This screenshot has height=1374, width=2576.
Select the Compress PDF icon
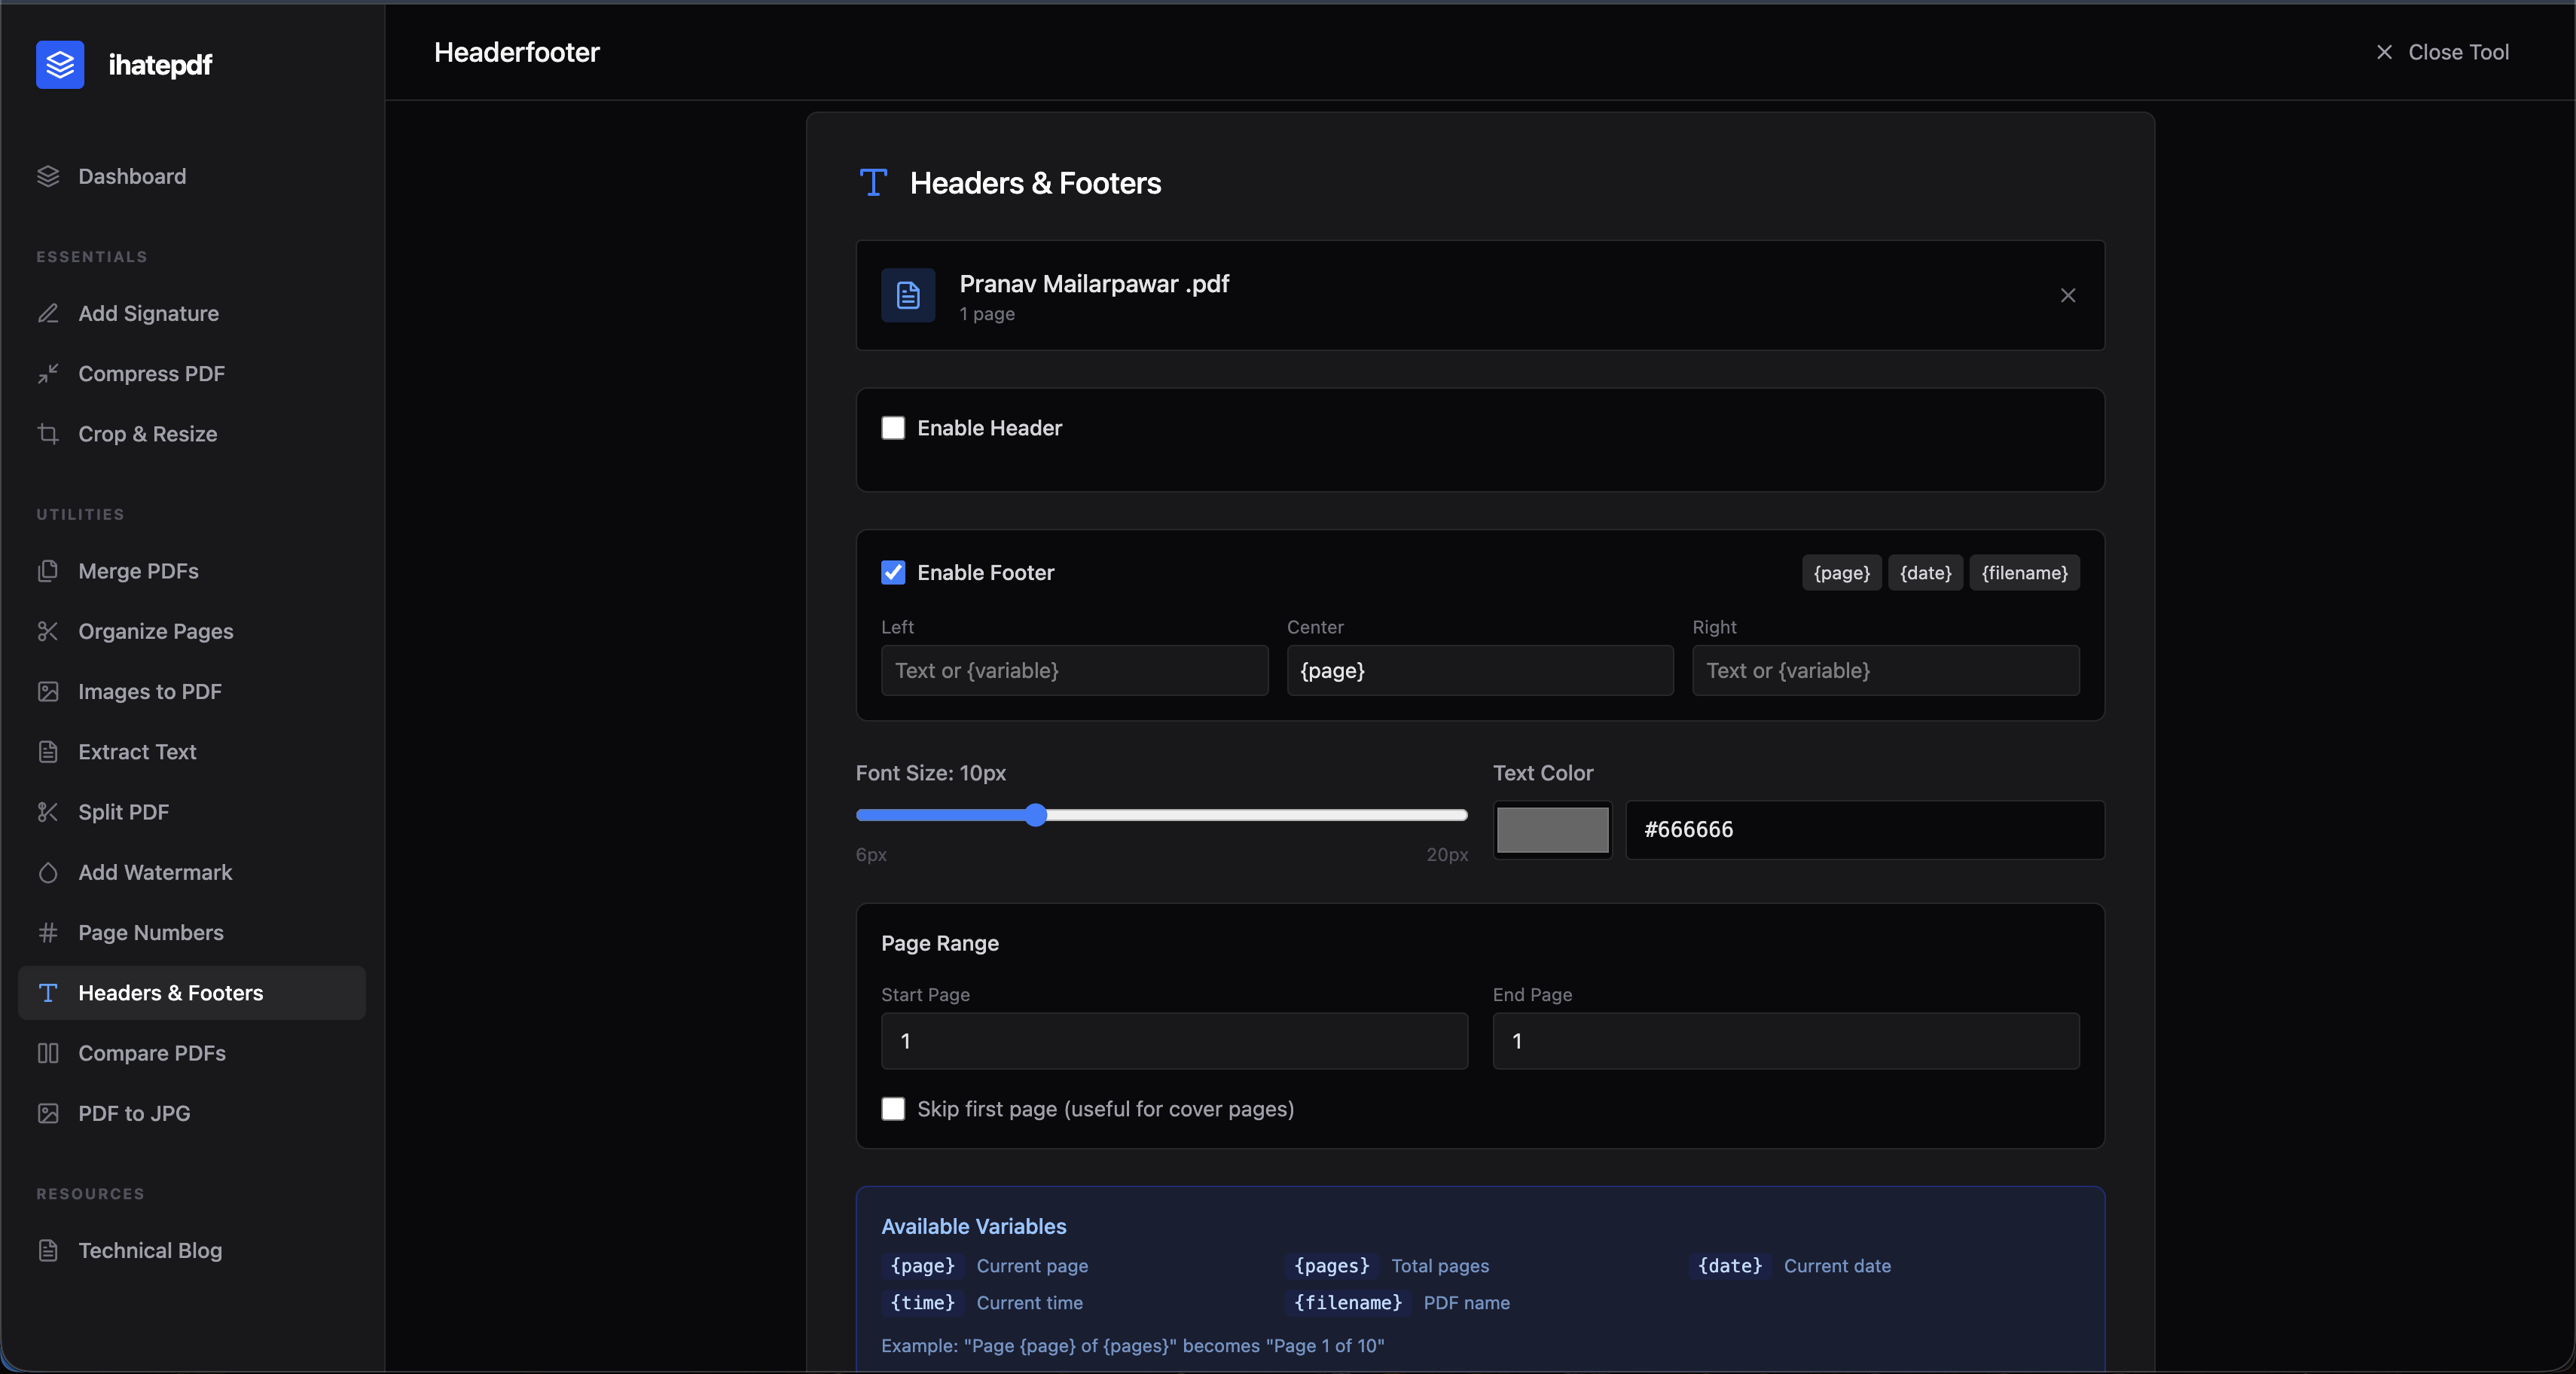click(48, 373)
